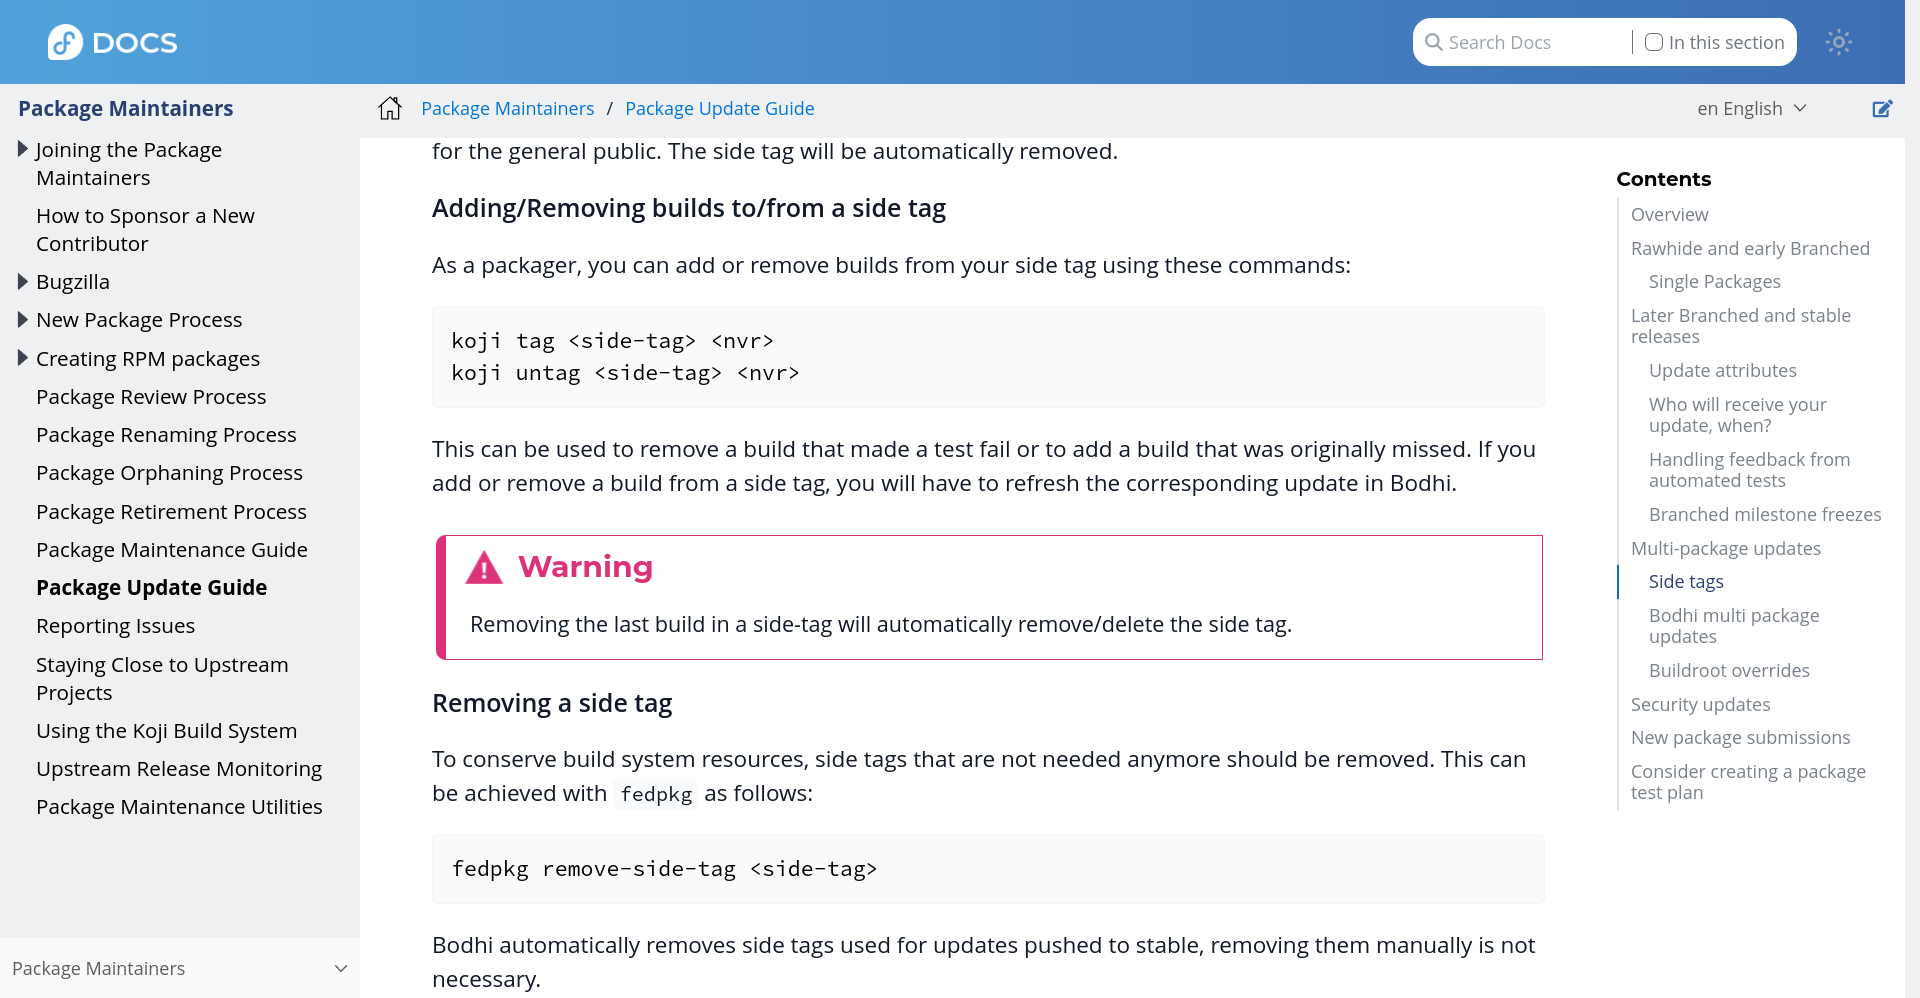Open the Package Update Guide breadcrumb link

(x=719, y=108)
